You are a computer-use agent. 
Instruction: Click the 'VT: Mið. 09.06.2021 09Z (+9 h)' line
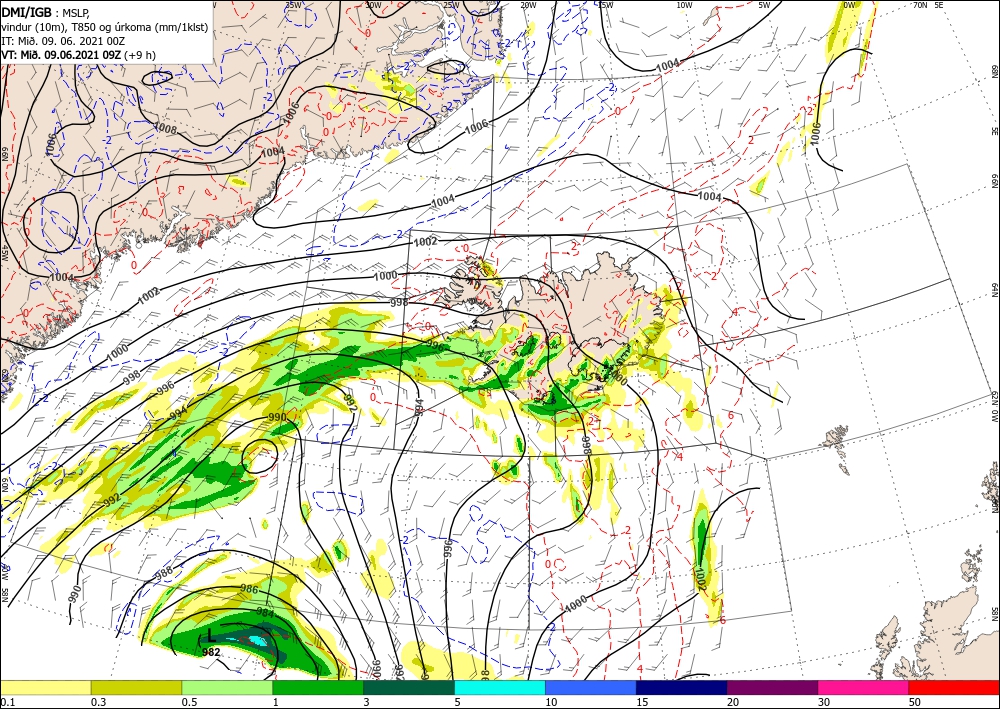point(78,55)
